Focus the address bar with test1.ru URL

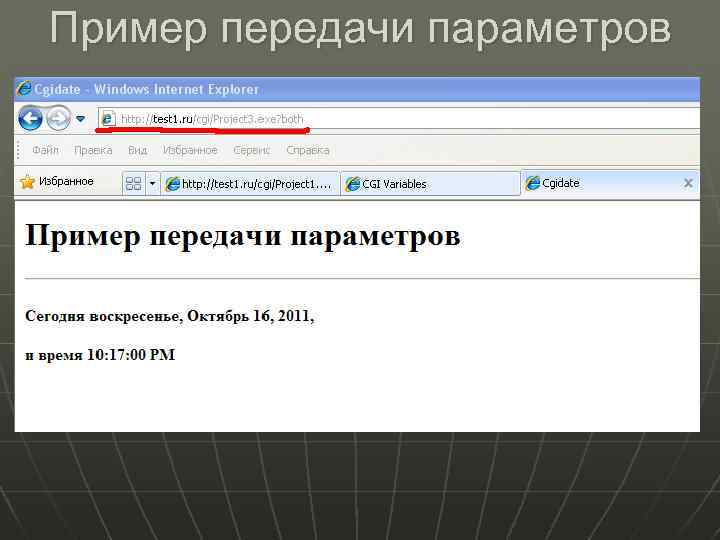[399, 119]
